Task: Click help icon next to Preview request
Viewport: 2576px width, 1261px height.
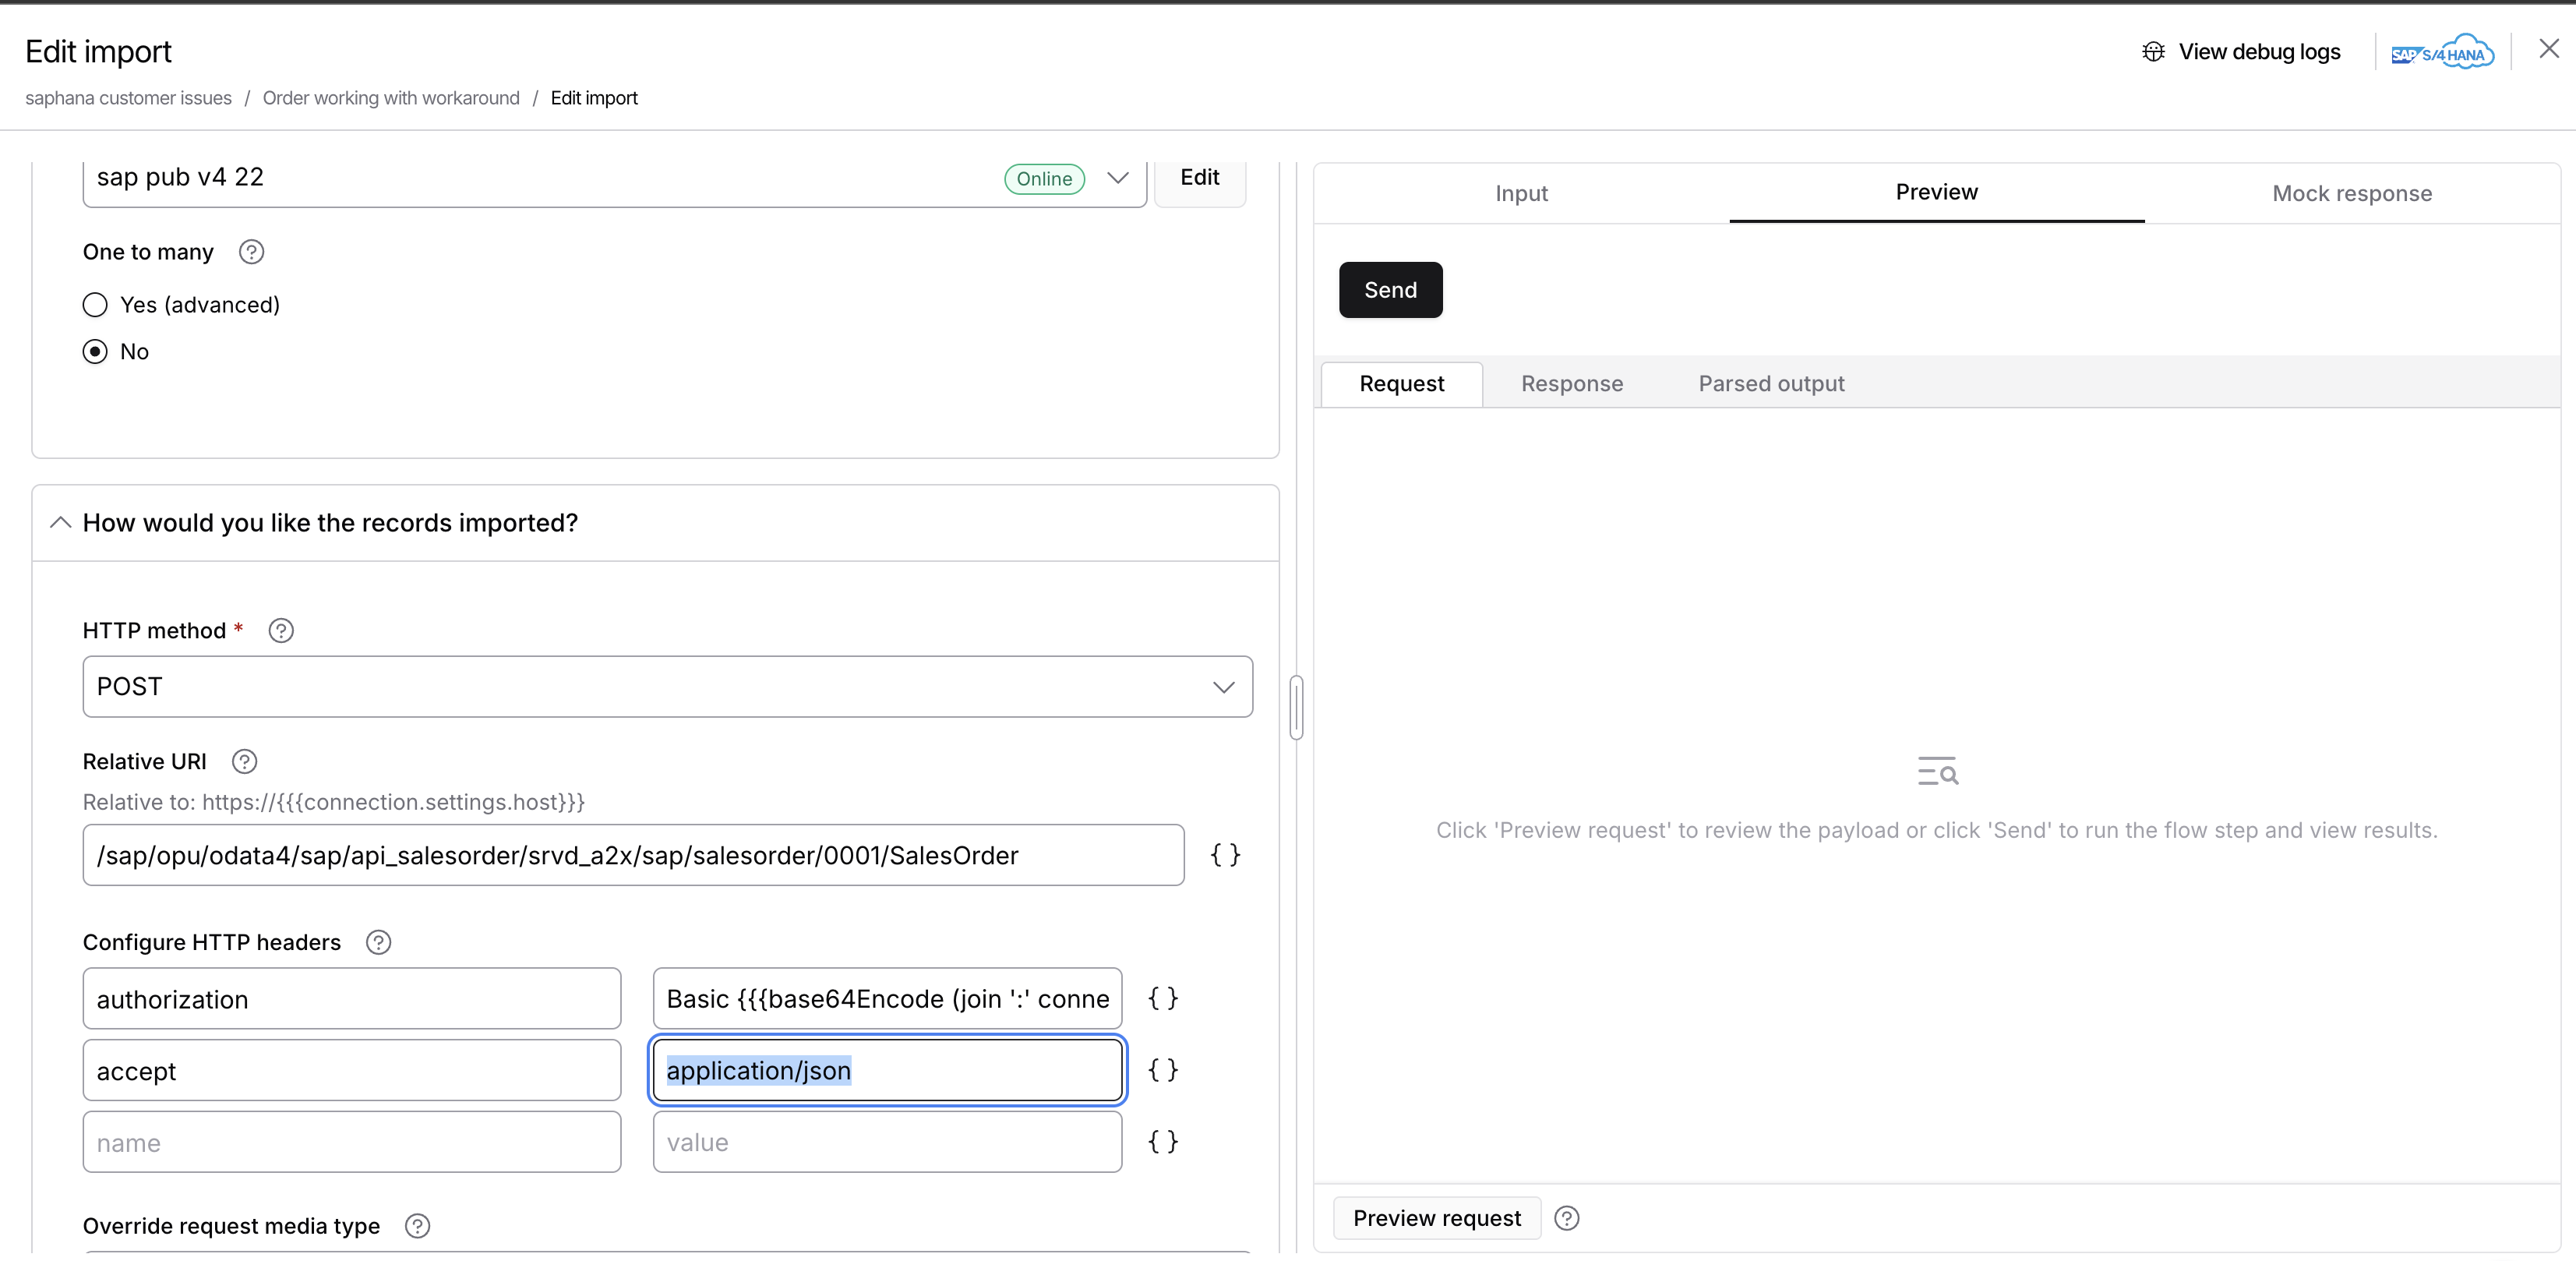Action: (1567, 1218)
